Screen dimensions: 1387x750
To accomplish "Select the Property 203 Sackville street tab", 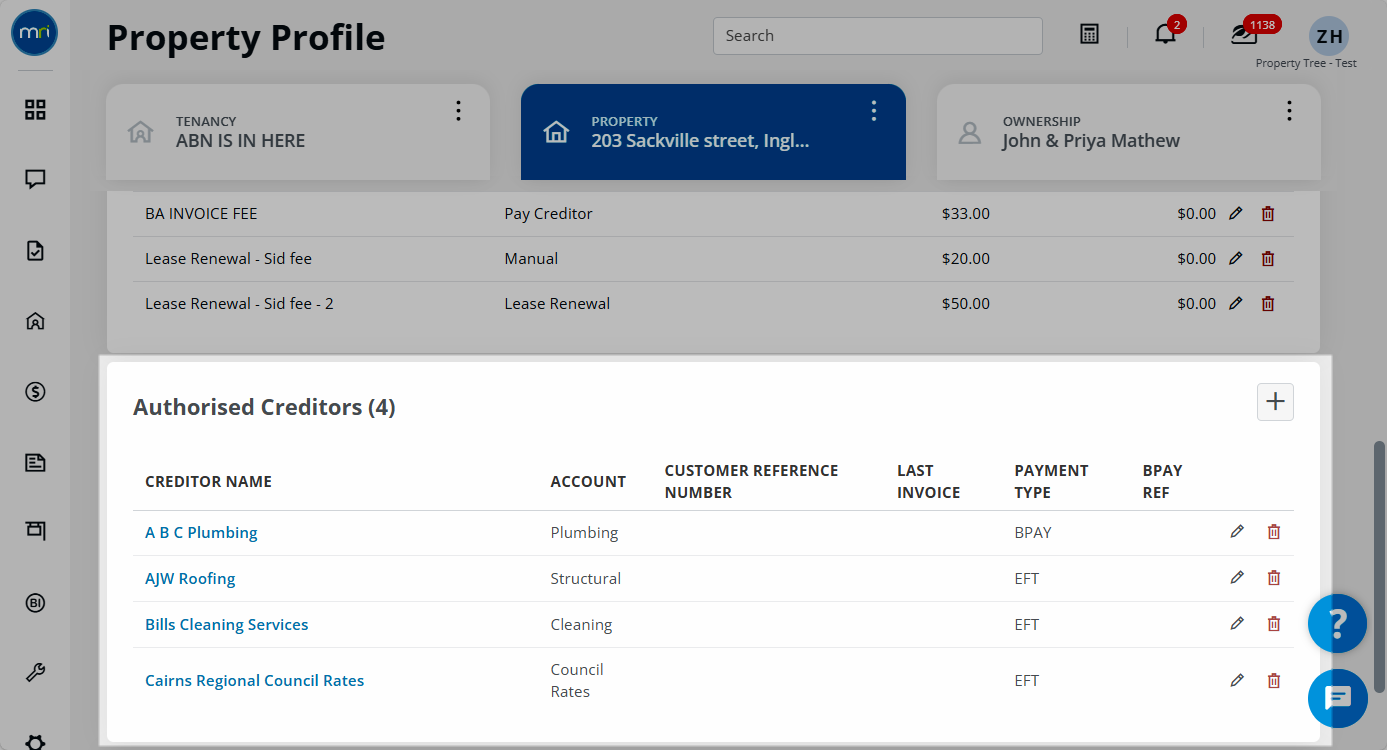I will 713,132.
